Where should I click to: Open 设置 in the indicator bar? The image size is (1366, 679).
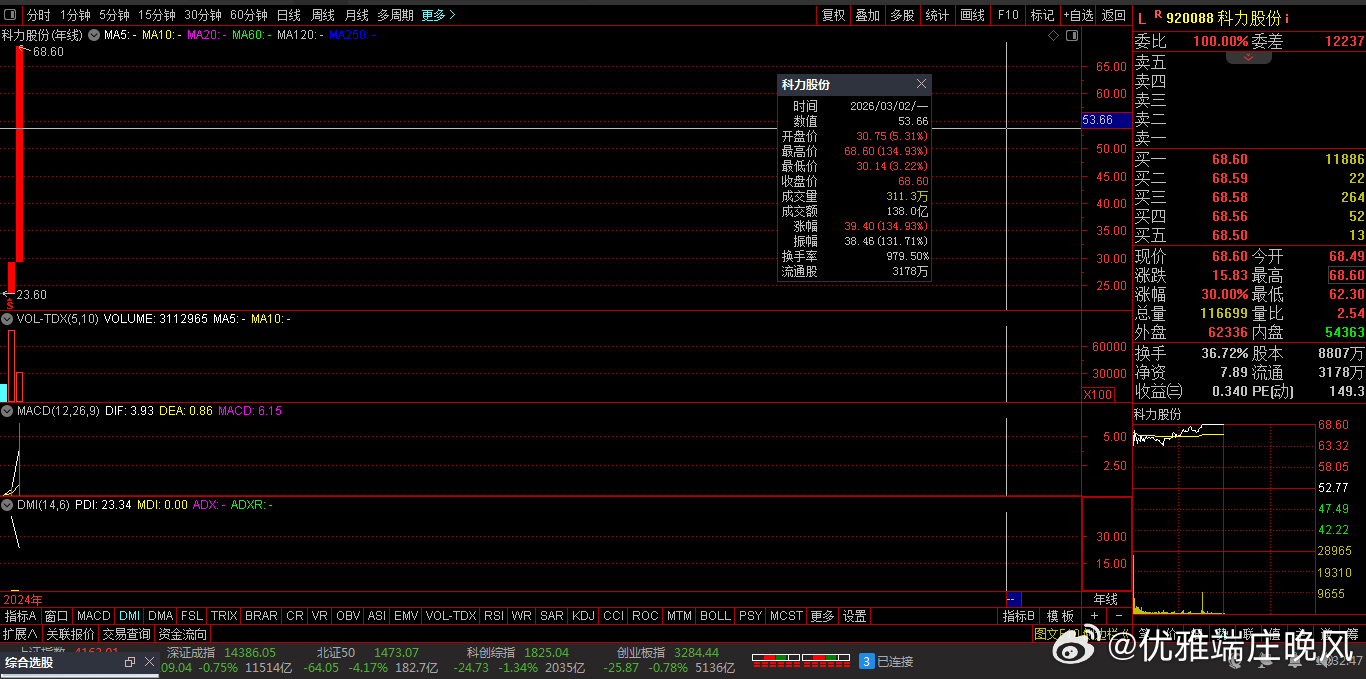pos(854,616)
